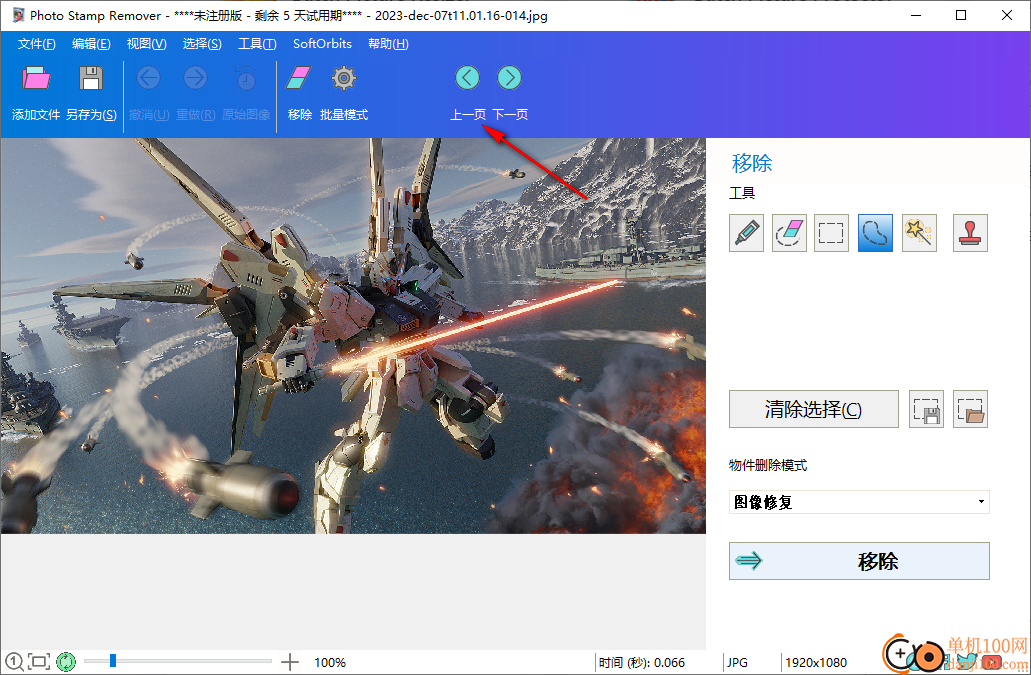The height and width of the screenshot is (675, 1031).
Task: Click the Remove (移除) eraser toolbar icon
Action: pyautogui.click(x=299, y=78)
